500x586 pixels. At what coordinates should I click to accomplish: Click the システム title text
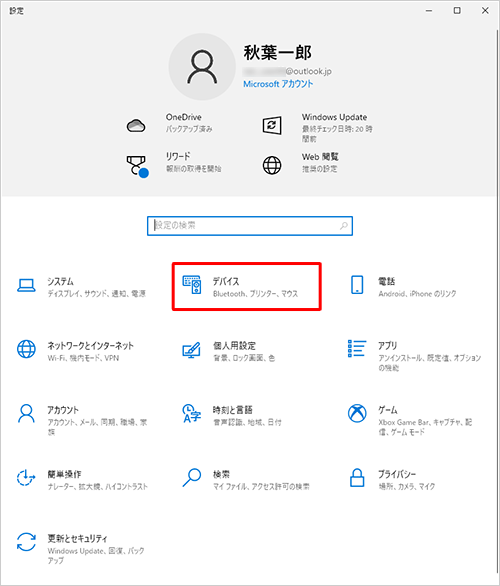point(60,281)
